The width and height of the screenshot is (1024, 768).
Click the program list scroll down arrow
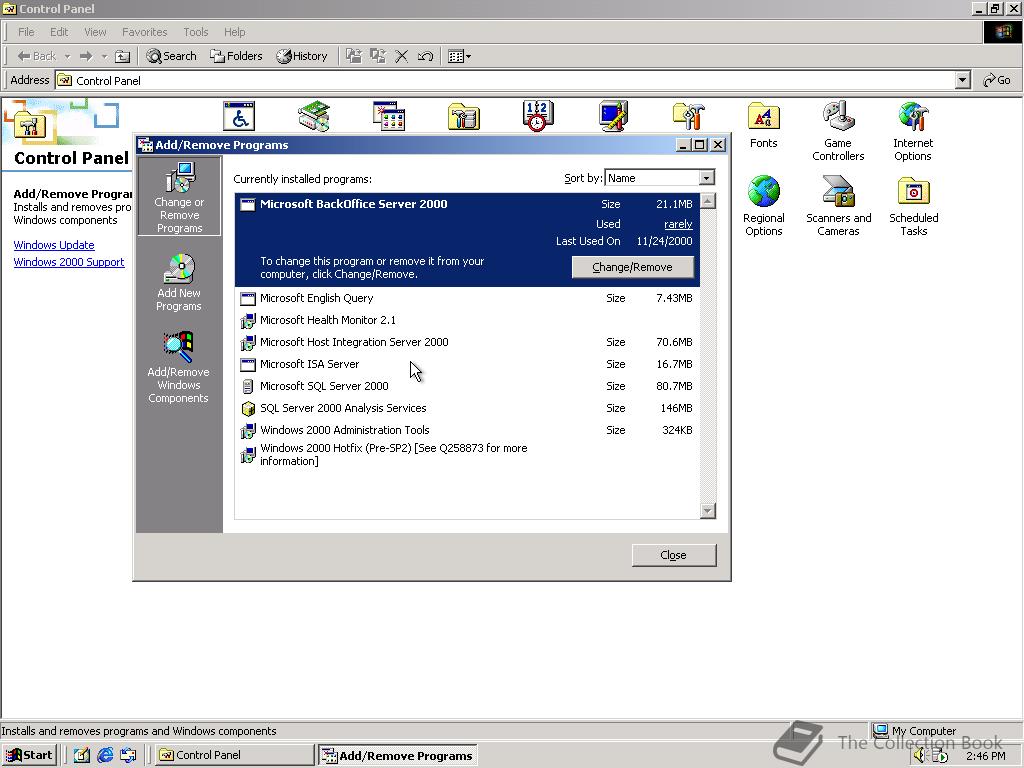(707, 511)
